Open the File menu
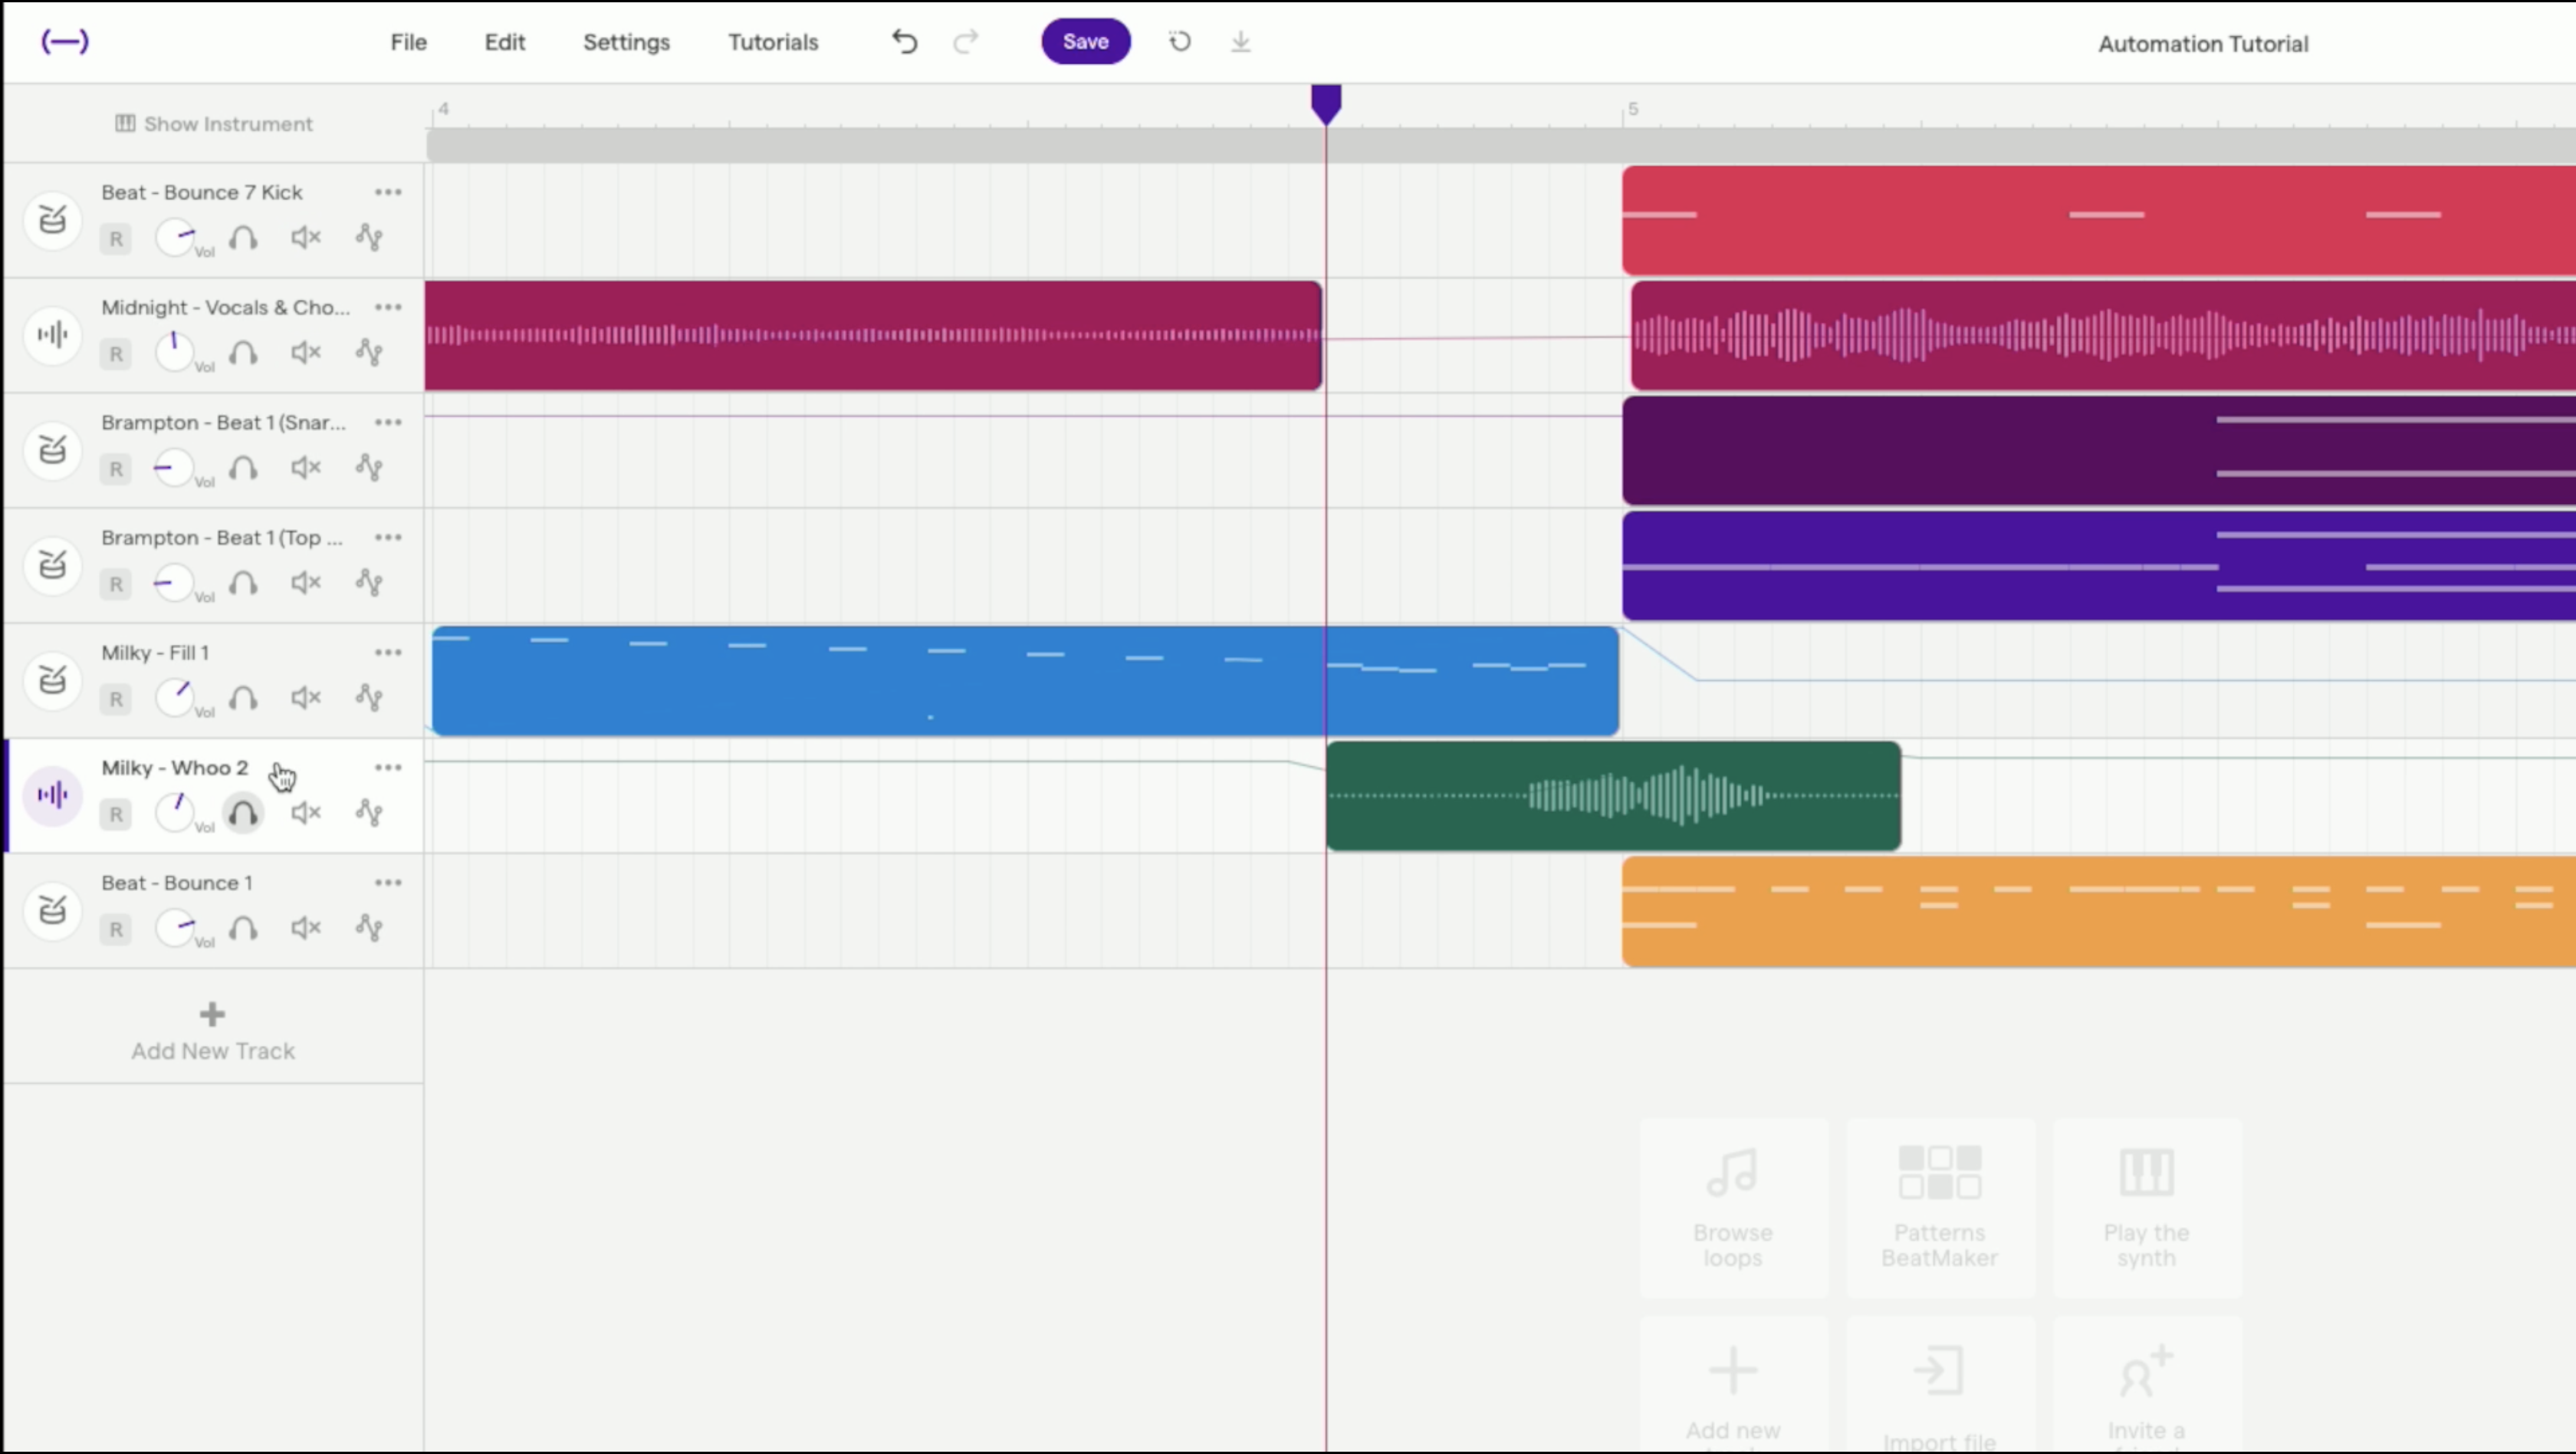 (408, 42)
